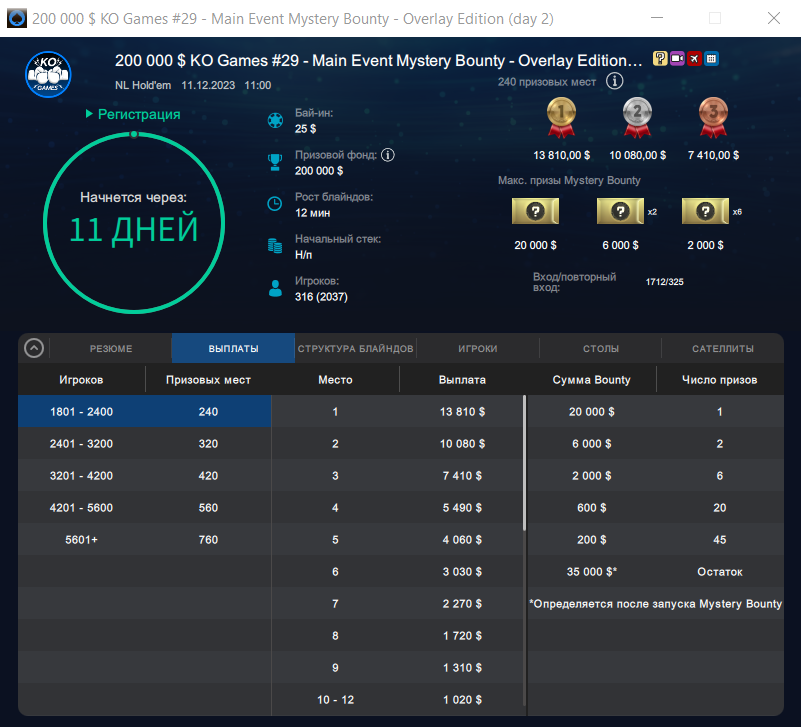Click the green Регистрация play arrow
Screen dimensions: 801x727
pos(89,113)
